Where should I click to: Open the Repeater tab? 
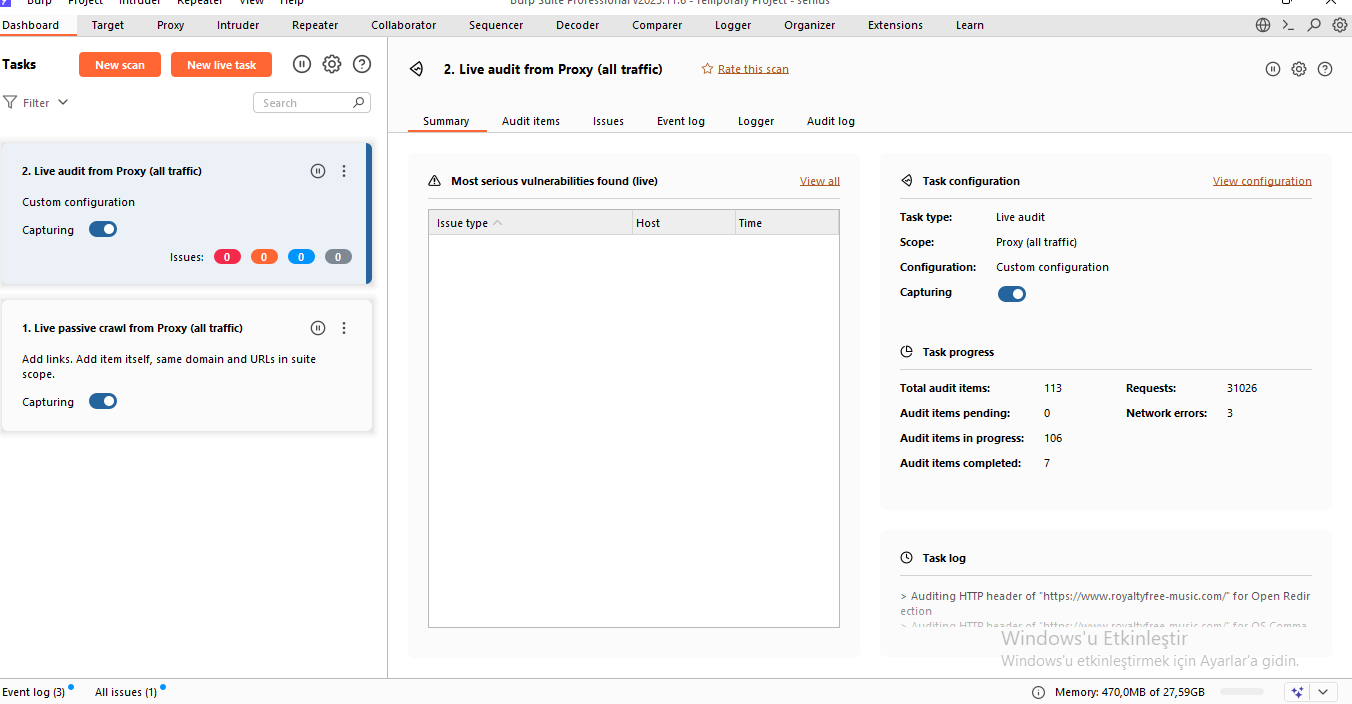click(x=315, y=25)
